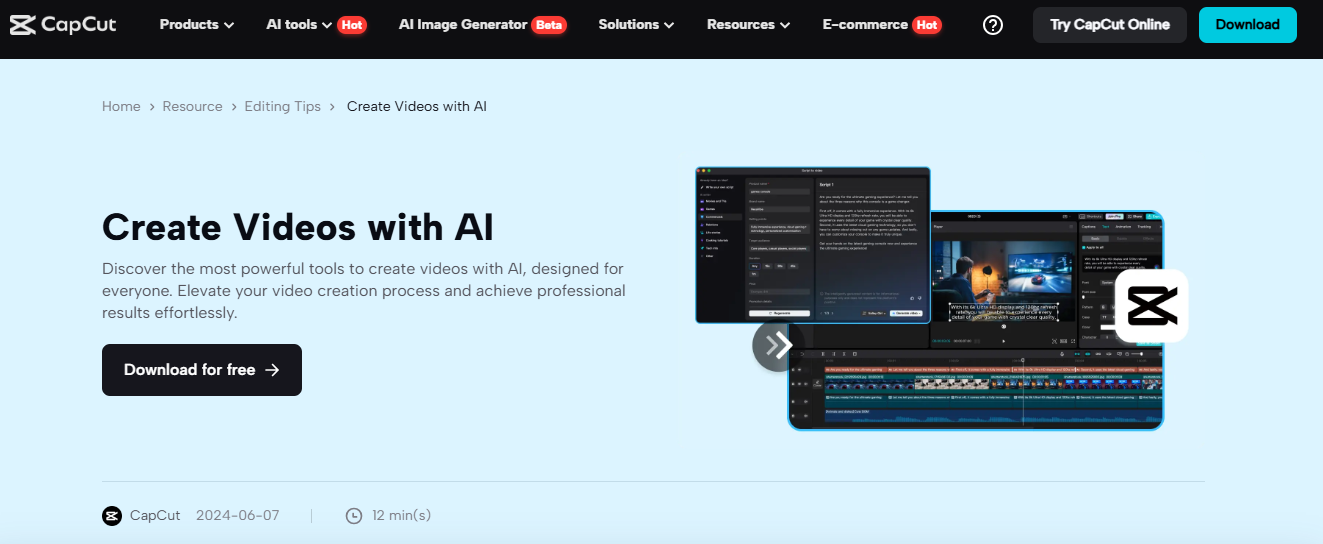This screenshot has width=1323, height=544.
Task: Click the Create Videos with AI heading
Action: [298, 227]
